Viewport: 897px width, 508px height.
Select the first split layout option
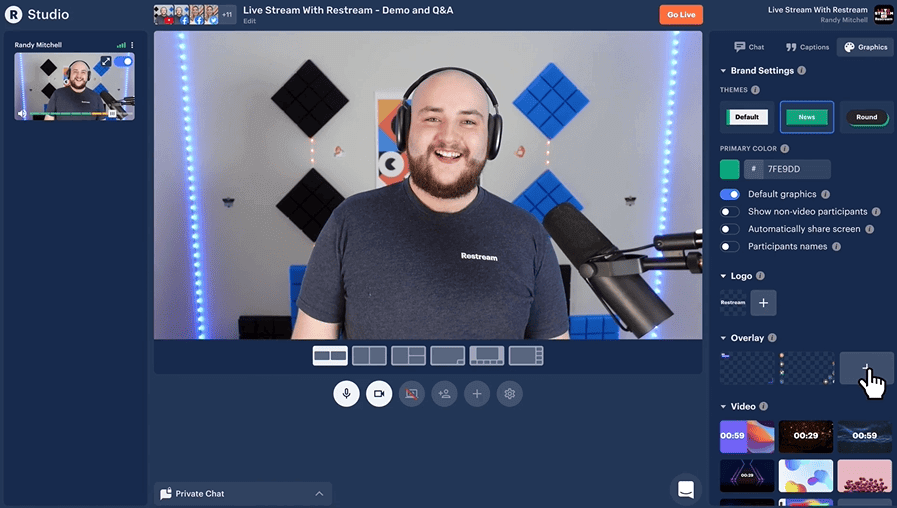coord(330,356)
